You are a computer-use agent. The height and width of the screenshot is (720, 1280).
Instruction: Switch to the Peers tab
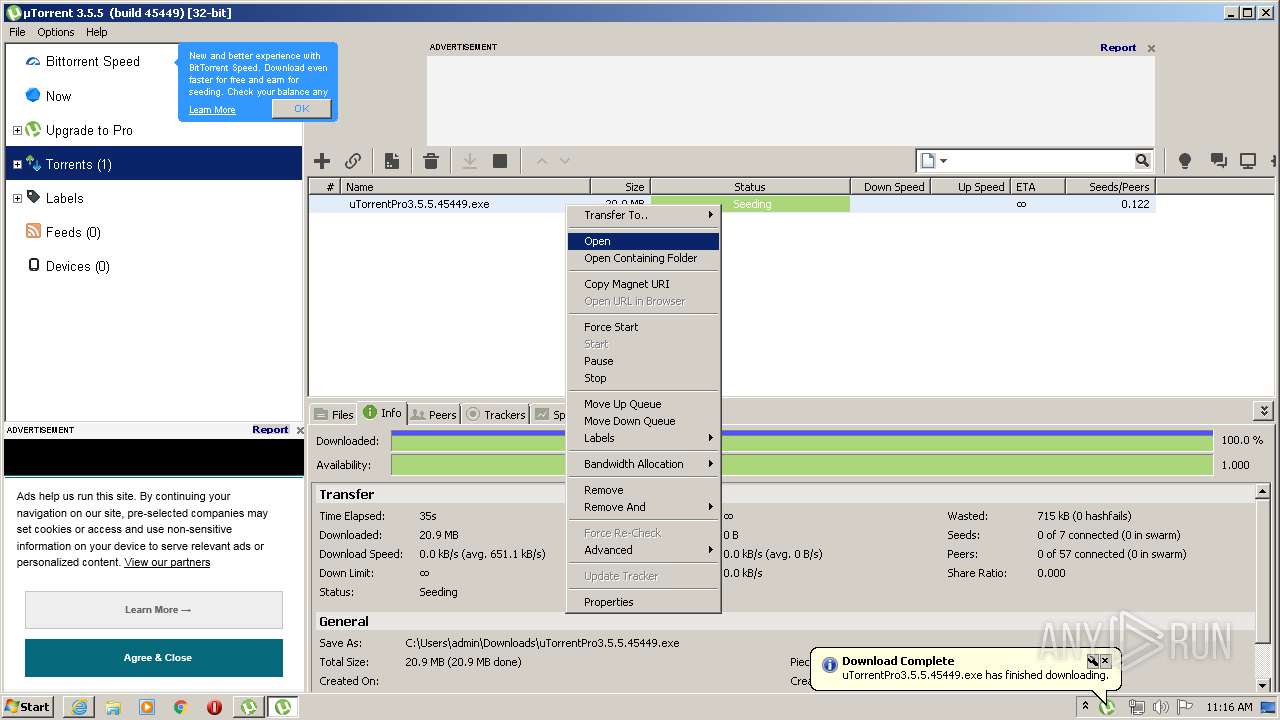(433, 414)
